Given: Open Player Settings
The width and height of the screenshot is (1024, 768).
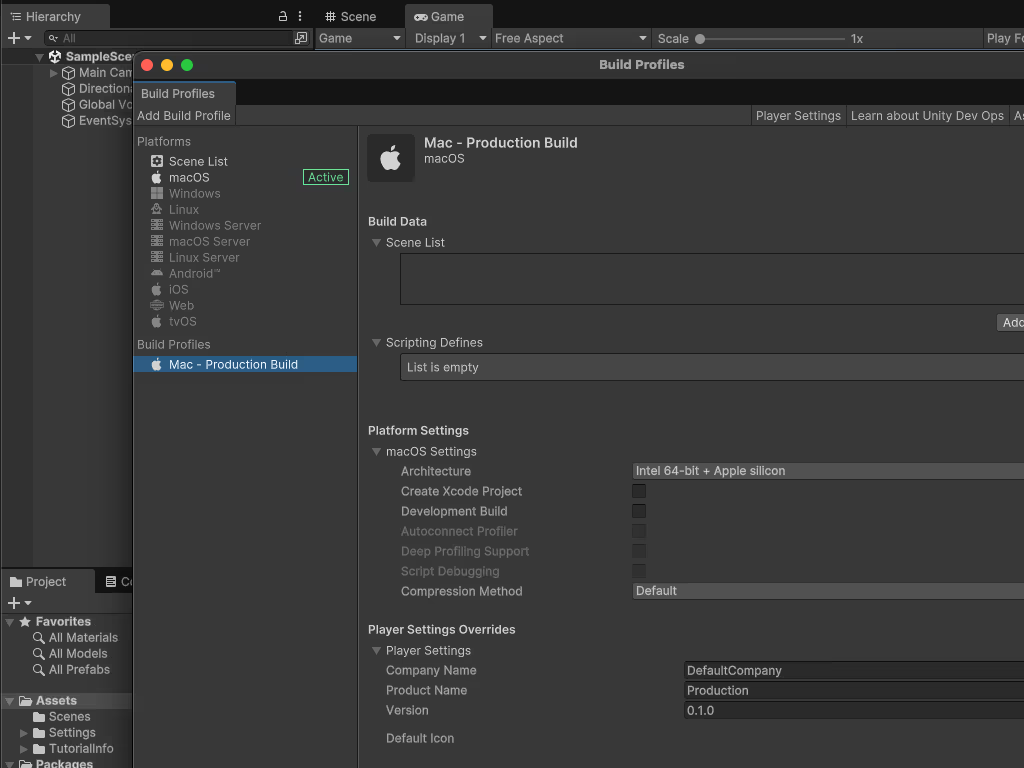Looking at the screenshot, I should [798, 115].
